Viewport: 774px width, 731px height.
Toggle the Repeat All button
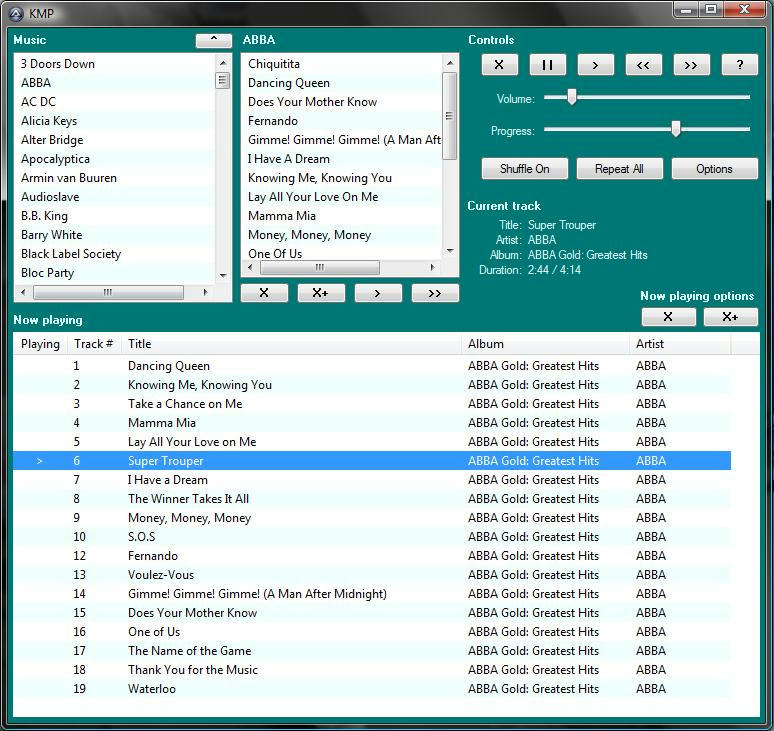(x=619, y=169)
